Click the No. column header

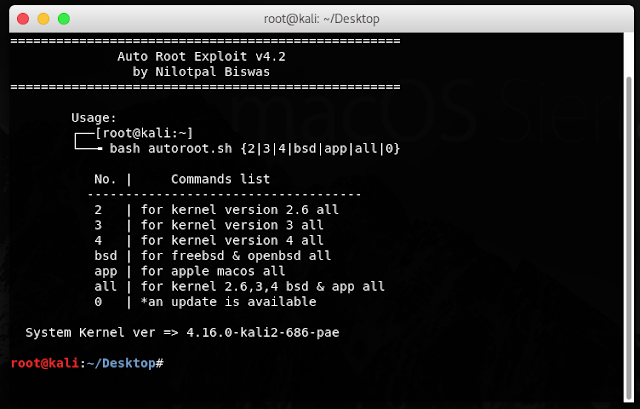[x=105, y=179]
